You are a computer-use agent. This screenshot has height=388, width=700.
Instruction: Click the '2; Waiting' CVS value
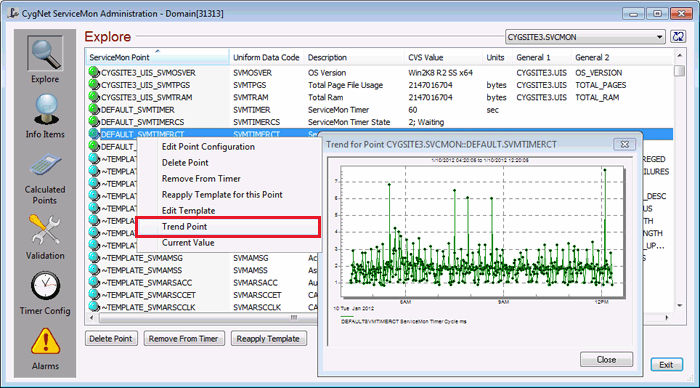point(426,122)
